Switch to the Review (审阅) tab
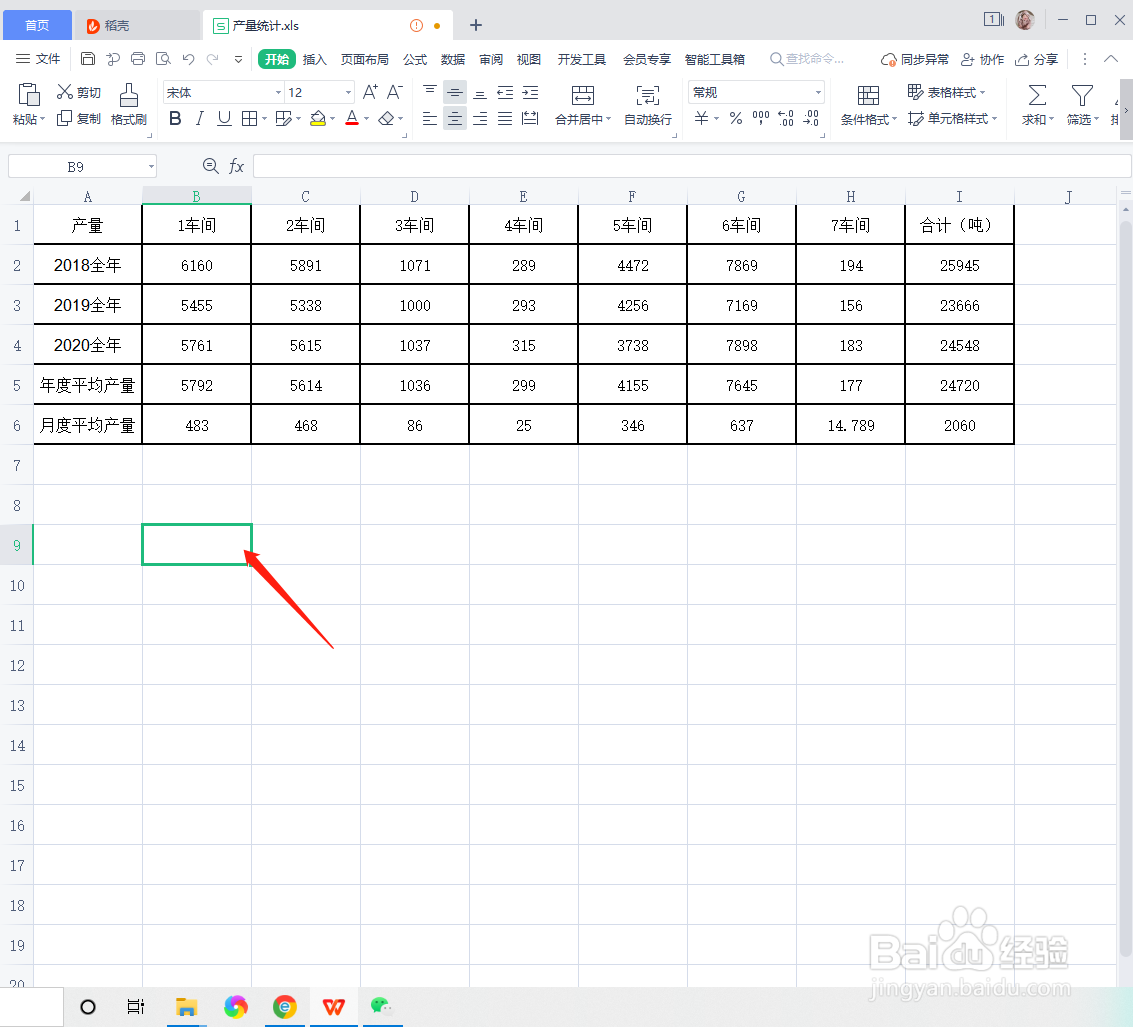Screen dimensions: 1133x1027 click(x=491, y=59)
